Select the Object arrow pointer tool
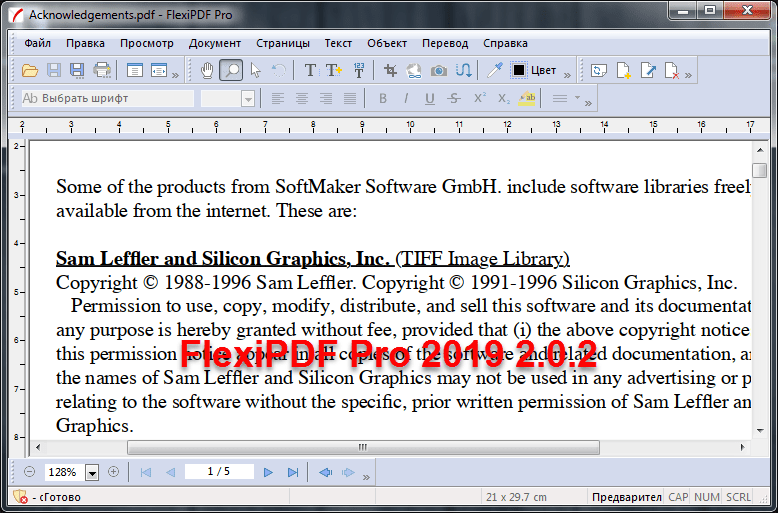 click(256, 70)
